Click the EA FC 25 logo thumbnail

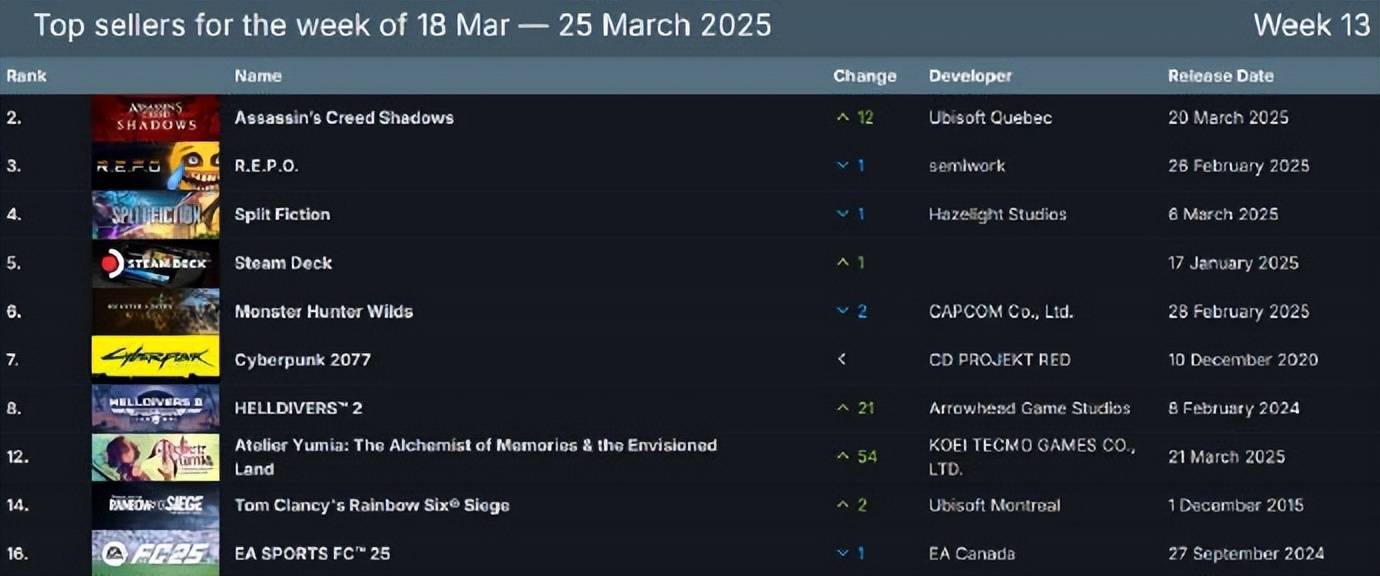pos(155,553)
